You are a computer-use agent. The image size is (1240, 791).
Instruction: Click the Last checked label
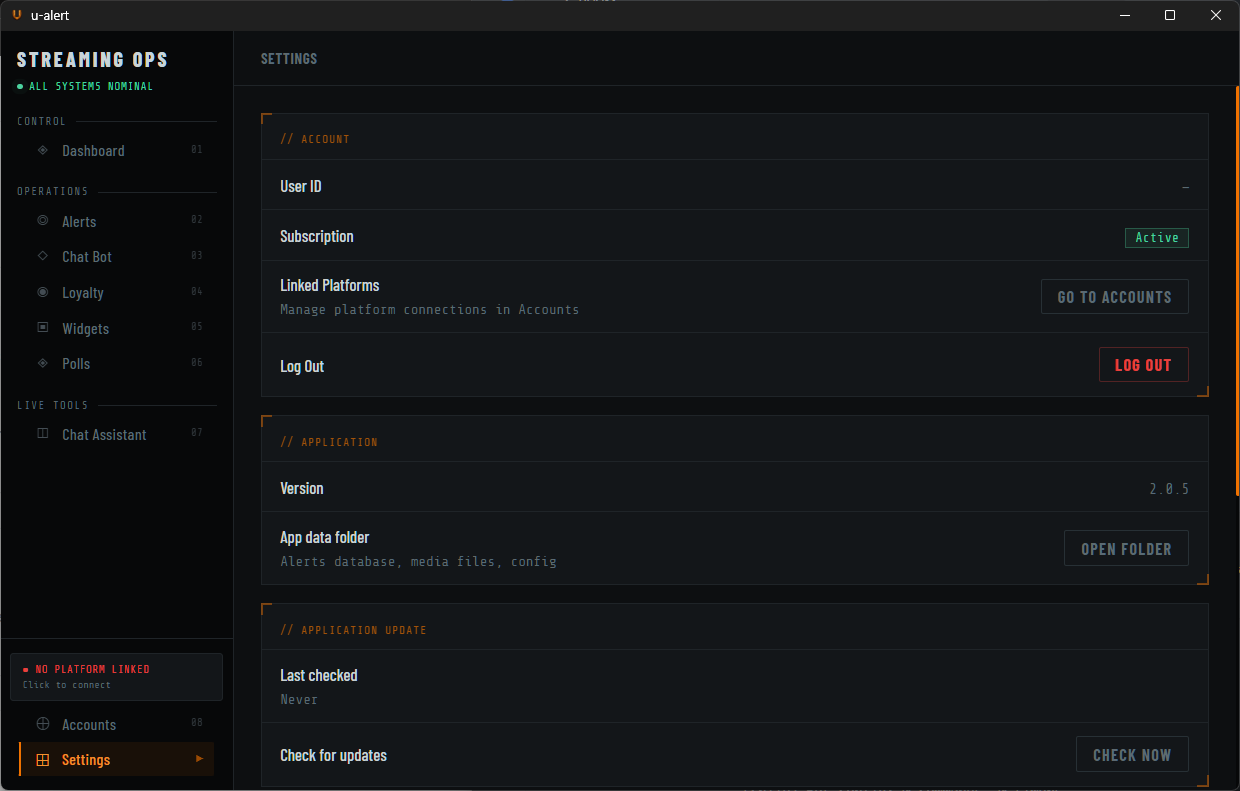pos(319,676)
